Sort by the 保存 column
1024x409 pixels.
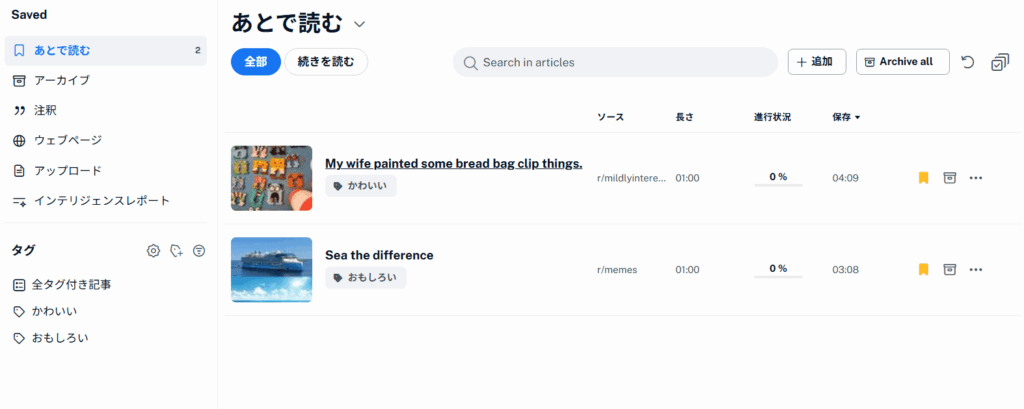tap(845, 117)
